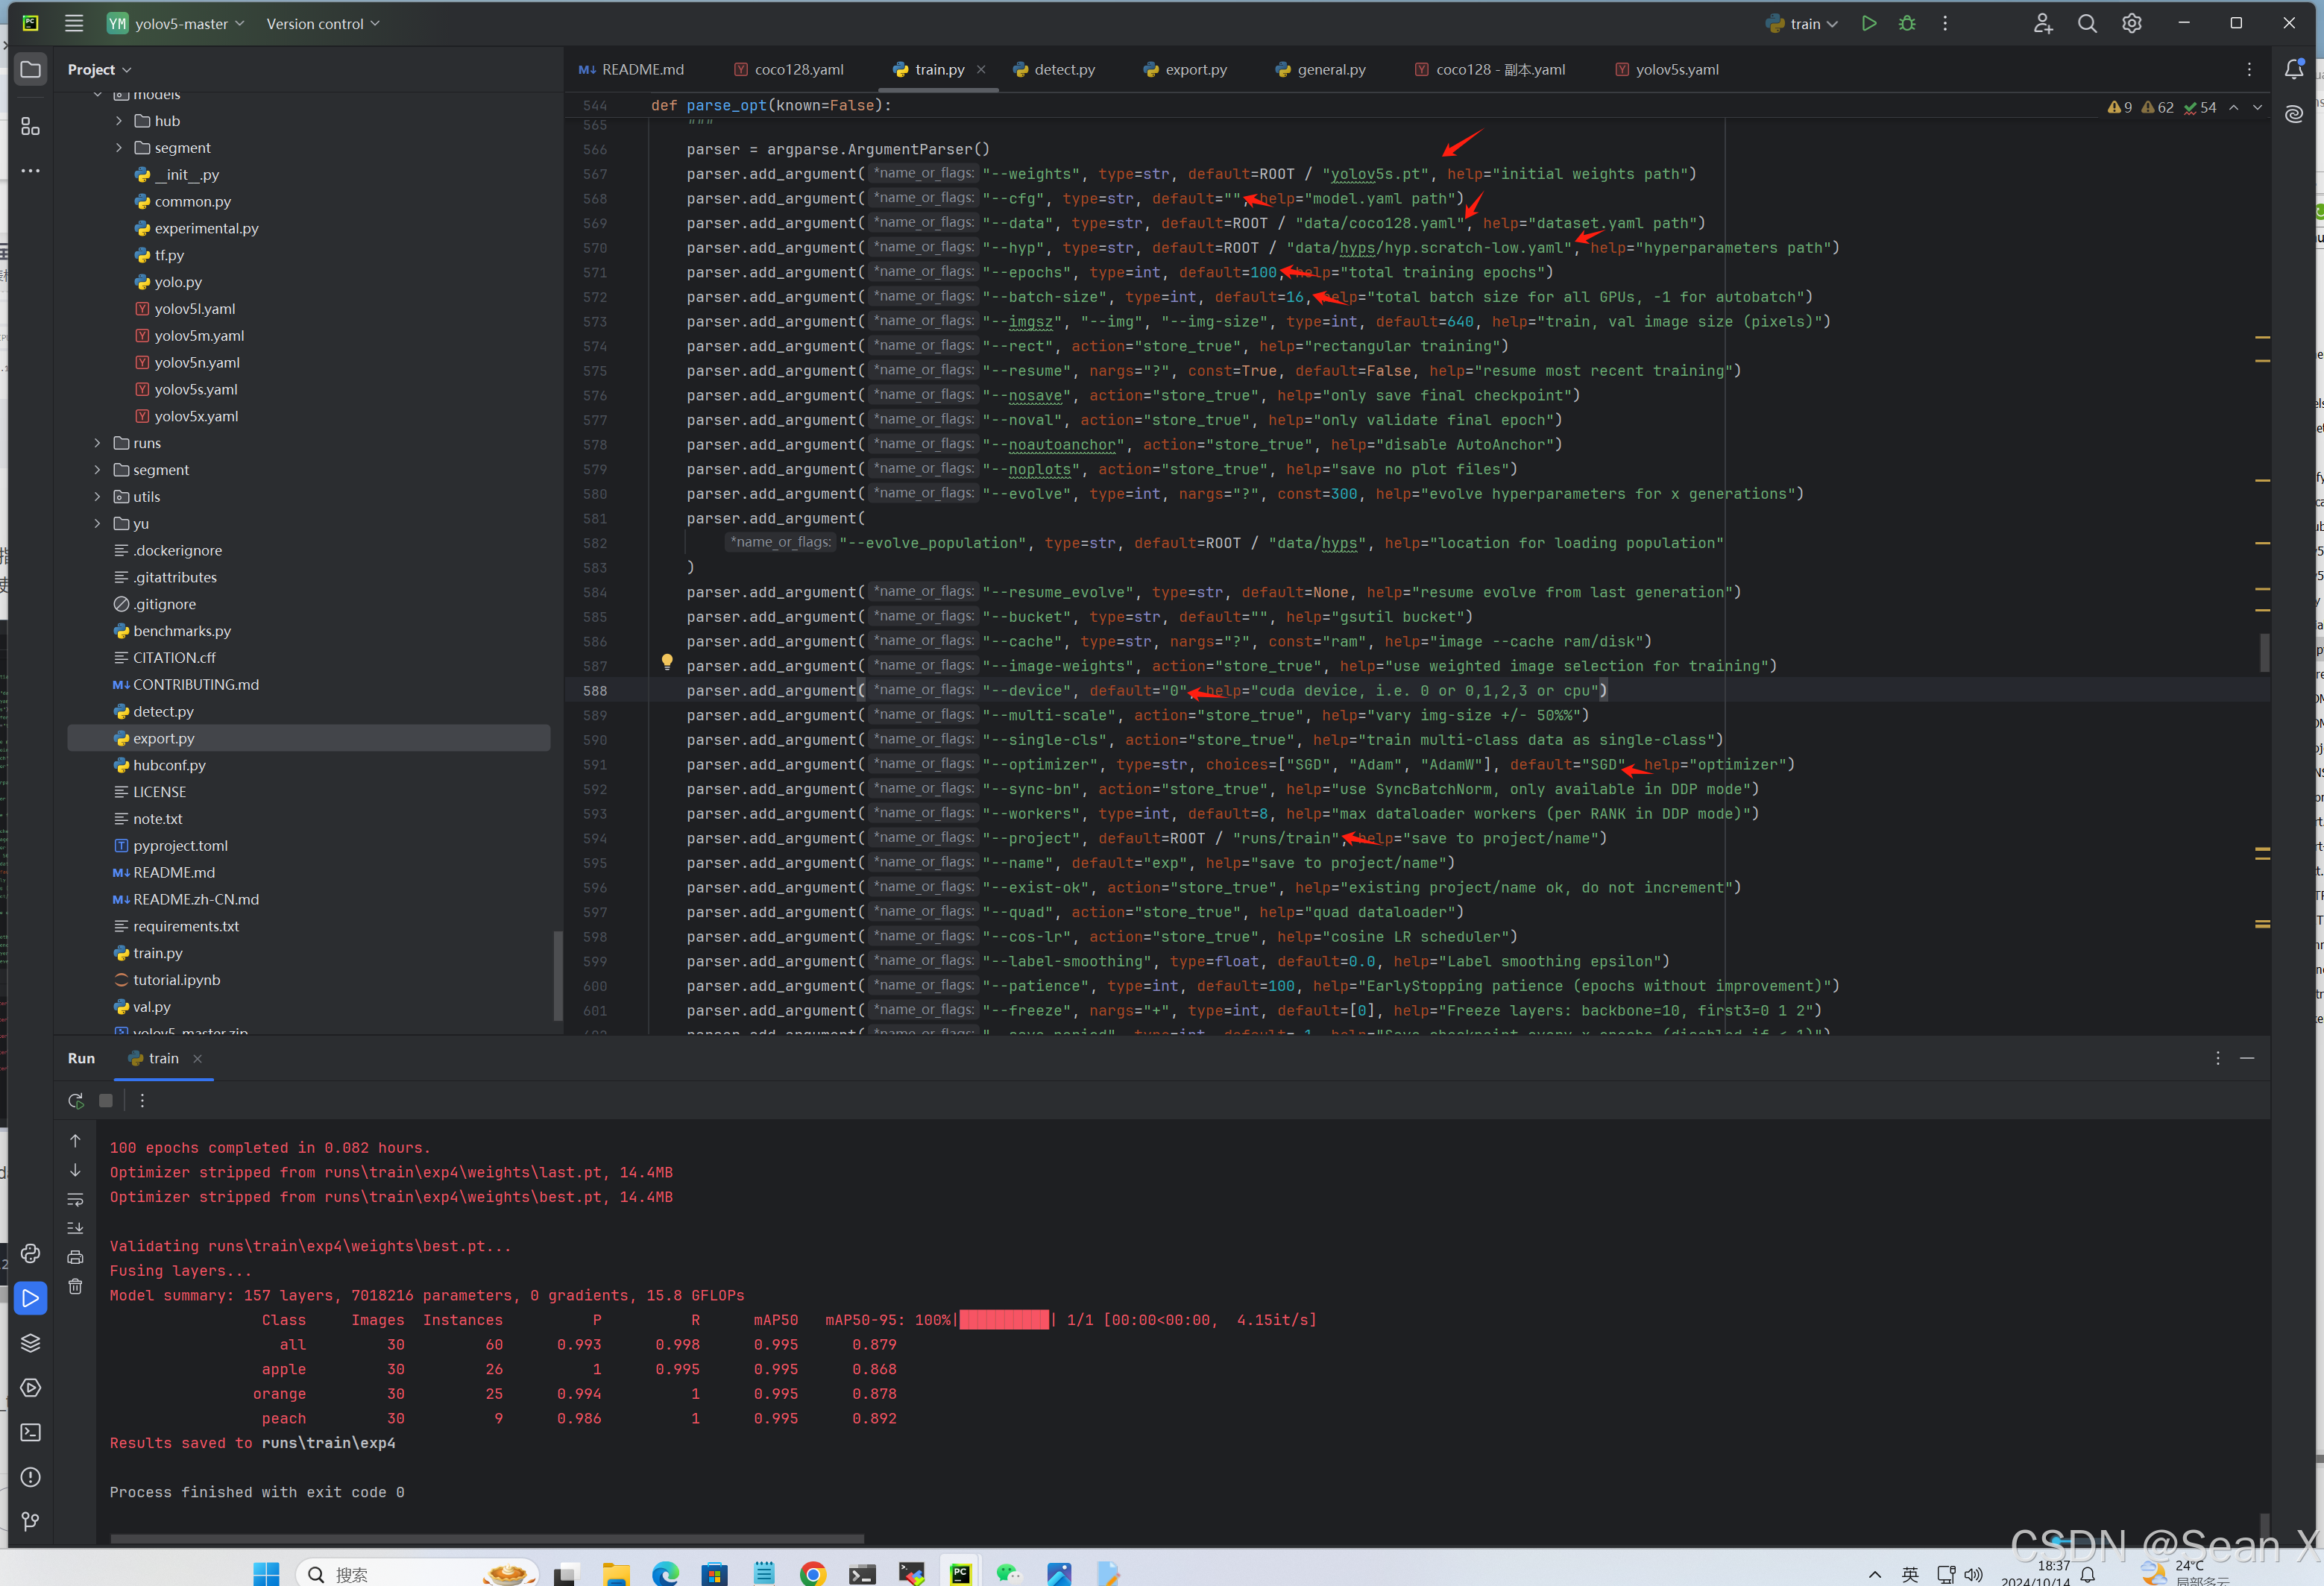This screenshot has height=1586, width=2324.
Task: Open the main hamburger menu
Action: (x=74, y=23)
